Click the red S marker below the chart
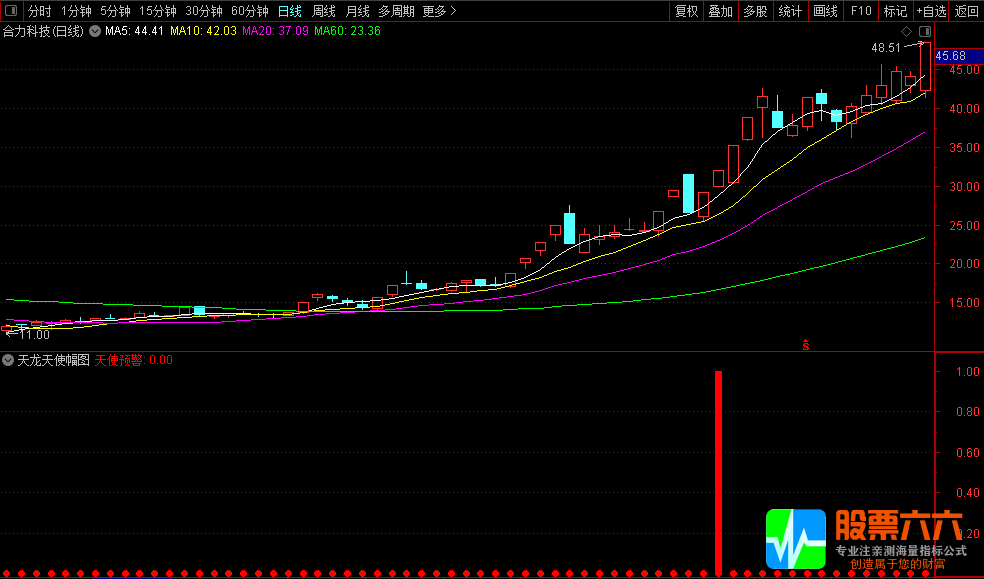Viewport: 984px width, 579px height. click(805, 345)
